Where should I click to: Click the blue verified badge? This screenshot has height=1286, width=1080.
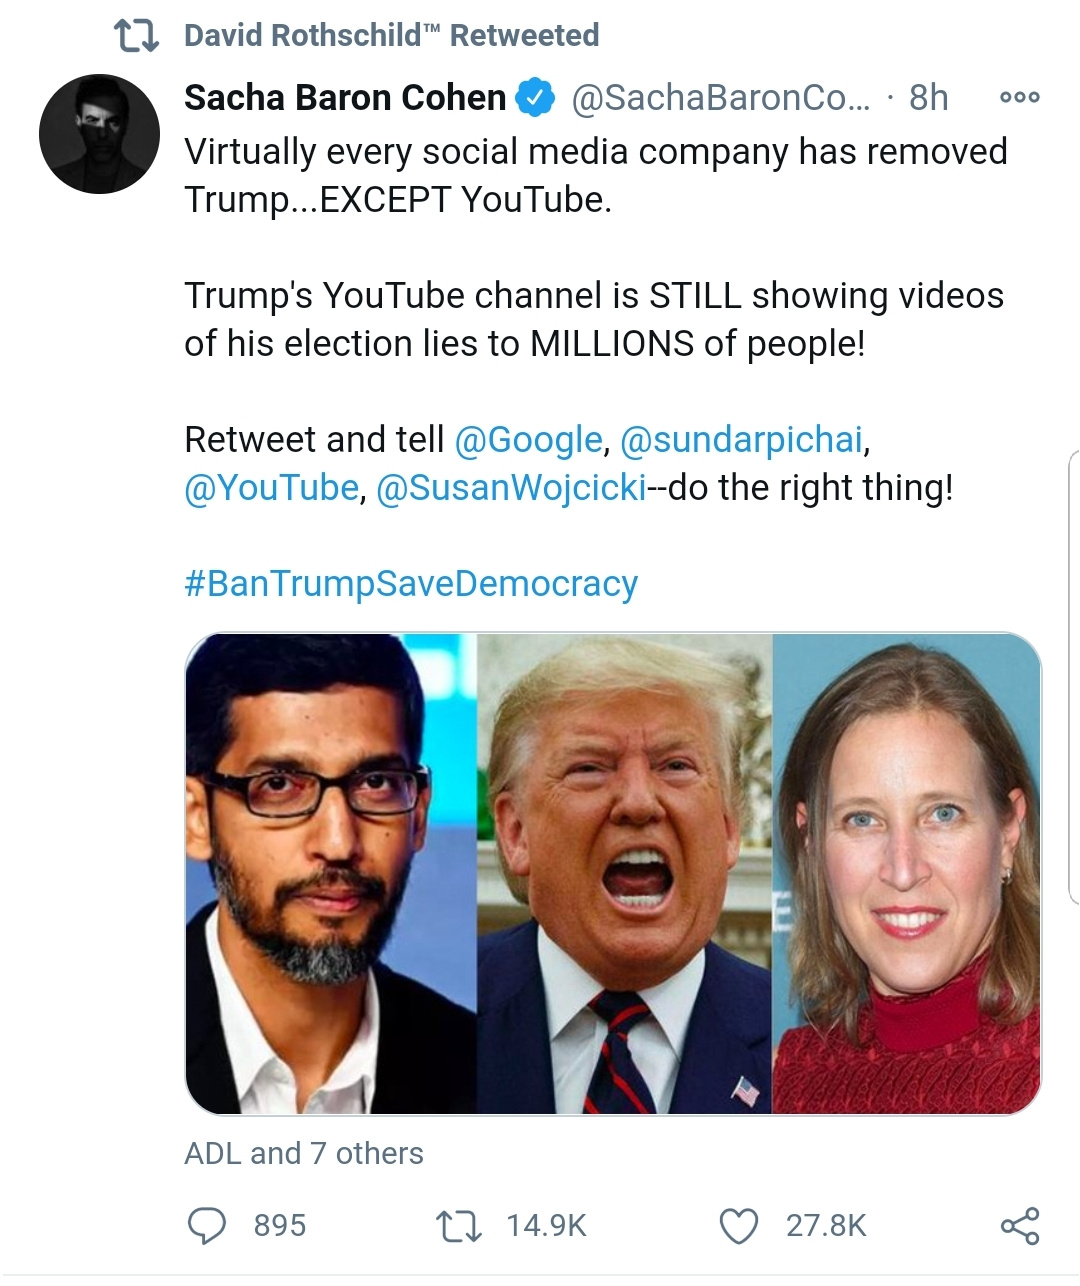click(x=535, y=97)
